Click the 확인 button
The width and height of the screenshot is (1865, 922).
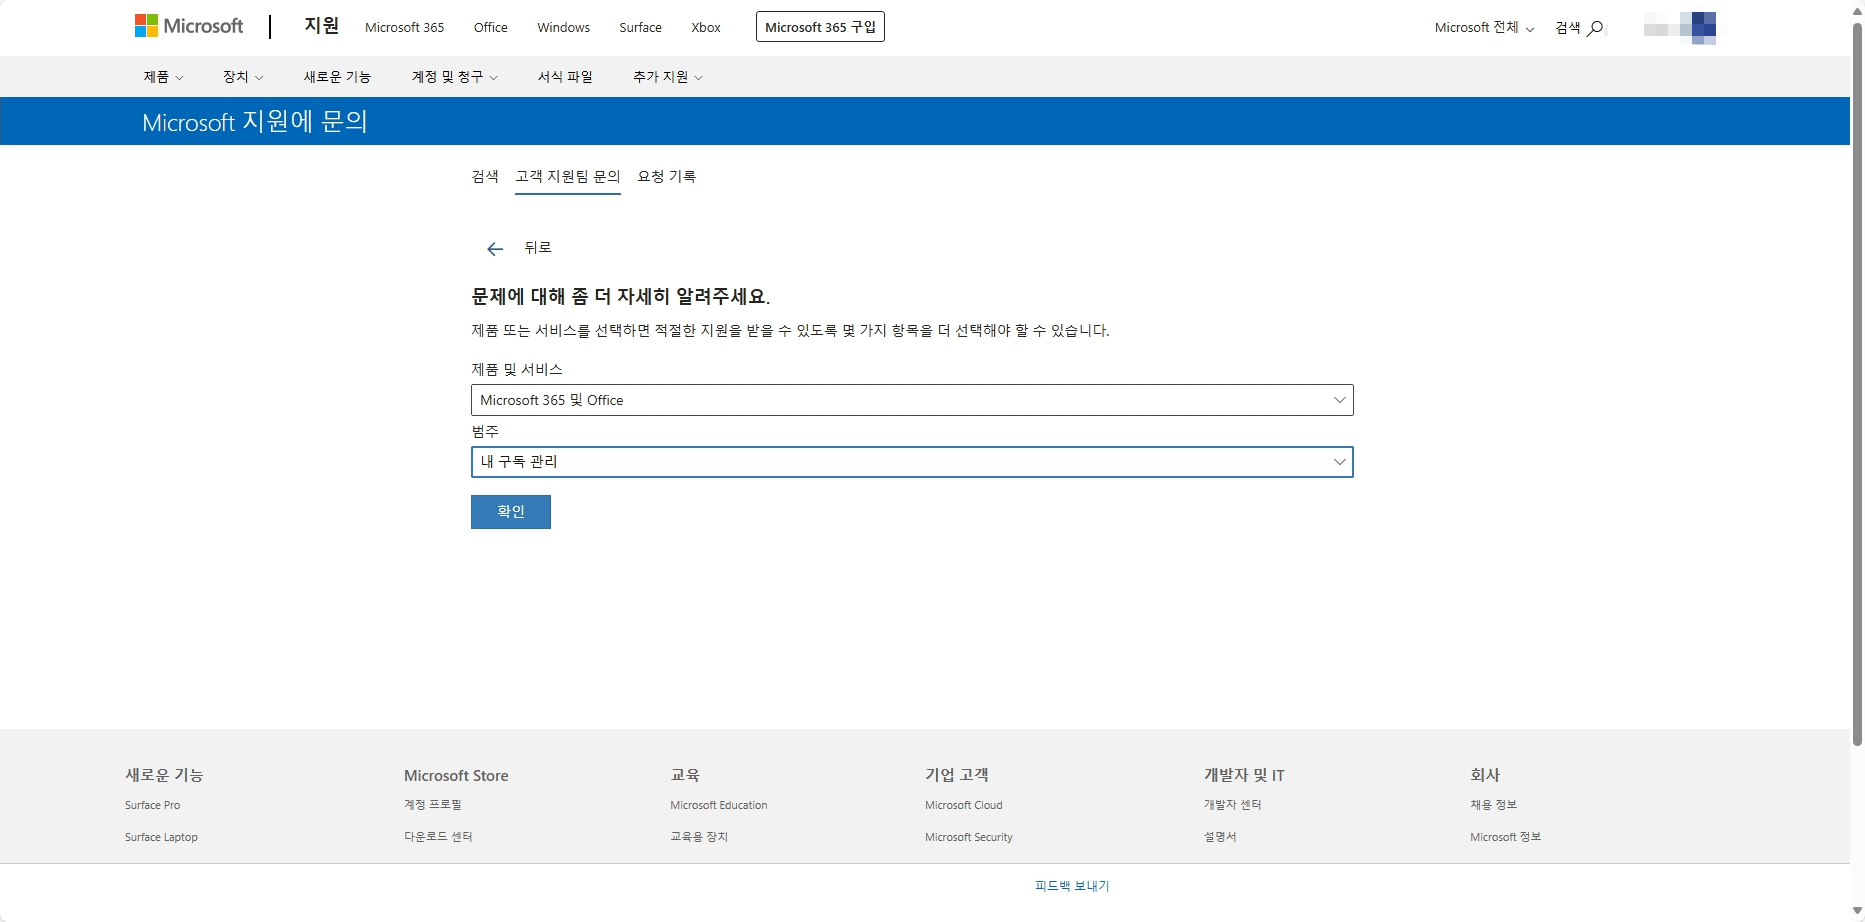coord(511,512)
